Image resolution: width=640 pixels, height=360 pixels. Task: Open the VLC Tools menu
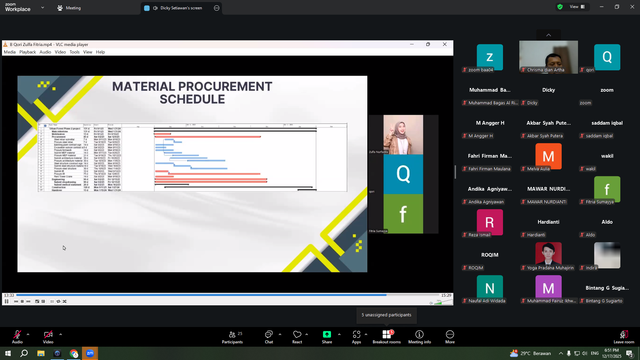(74, 52)
